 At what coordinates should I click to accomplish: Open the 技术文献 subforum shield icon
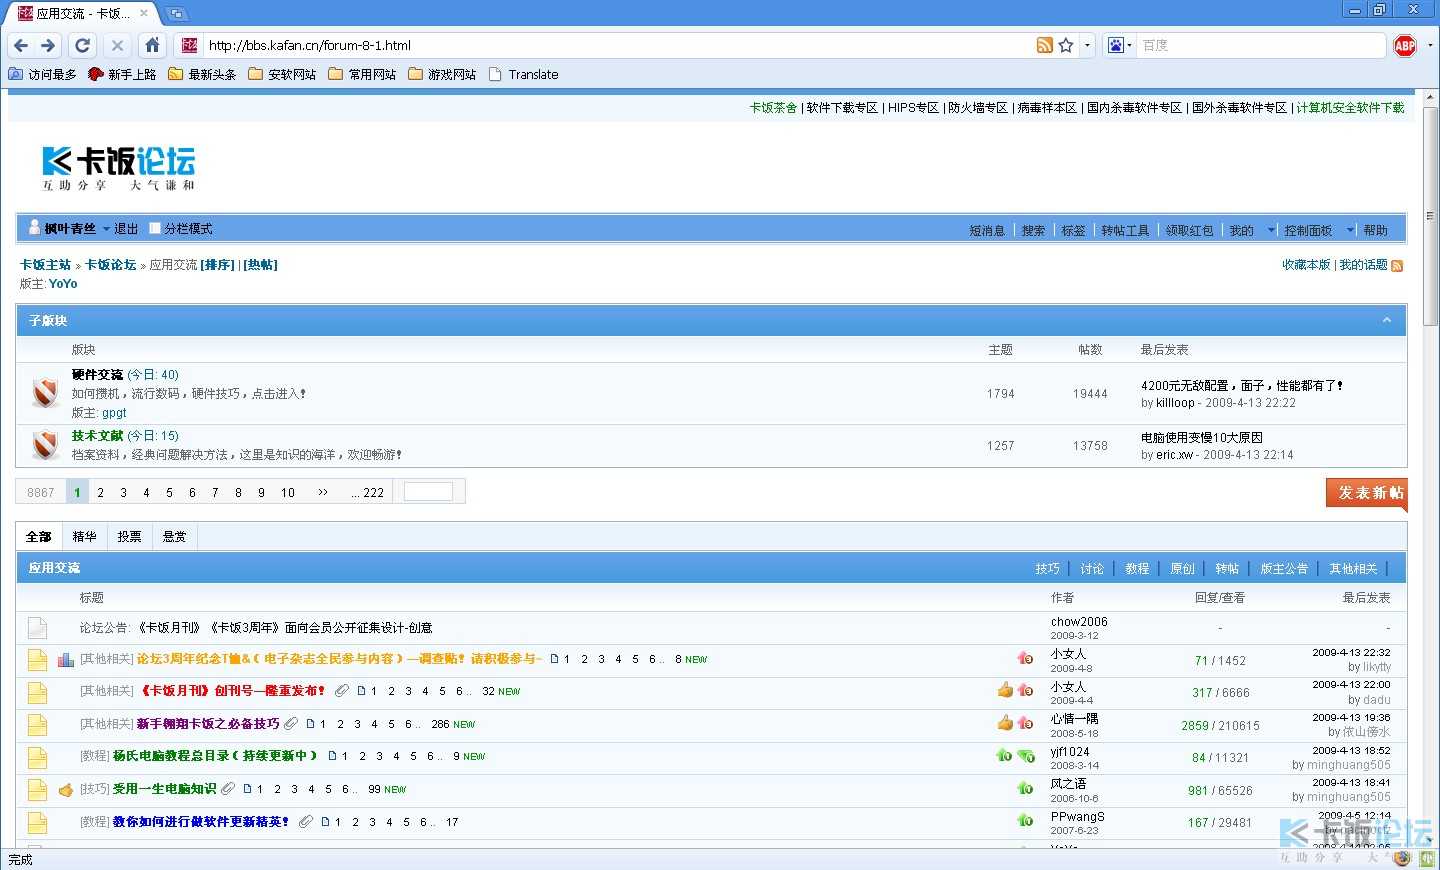pos(45,445)
